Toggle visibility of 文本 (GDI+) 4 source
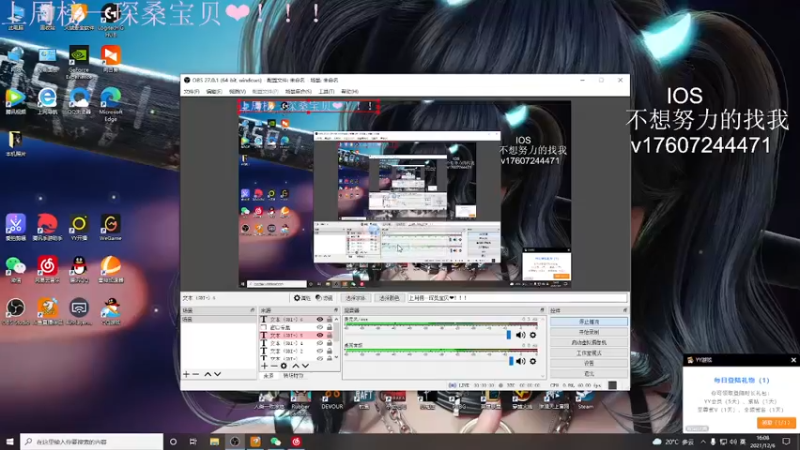Viewport: 800px width, 450px height. click(320, 343)
